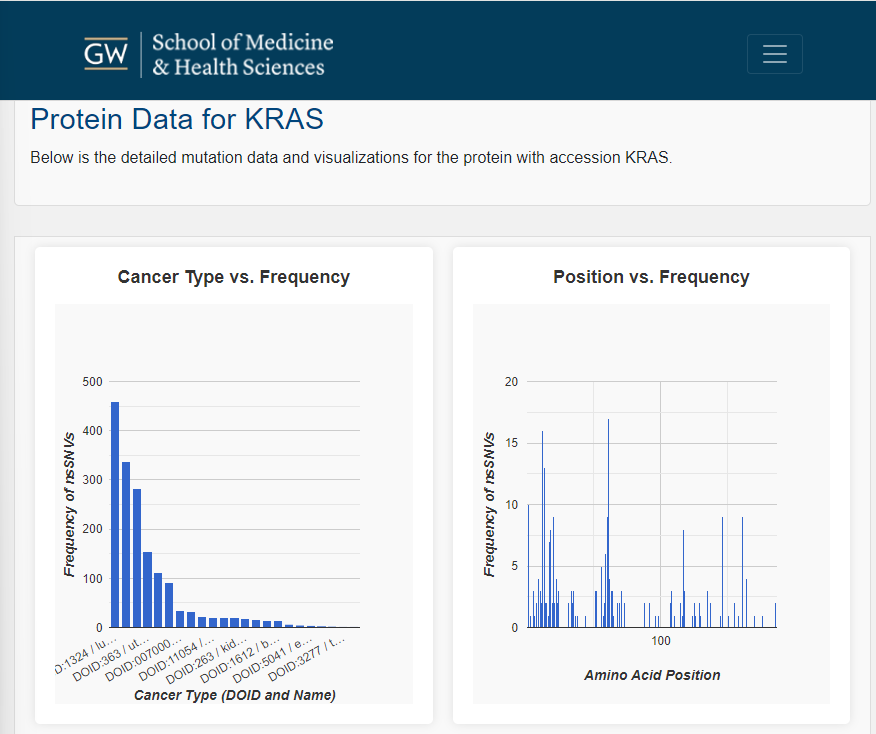Click the DOID:1612 / b... axis label
This screenshot has width=876, height=734.
(x=240, y=660)
